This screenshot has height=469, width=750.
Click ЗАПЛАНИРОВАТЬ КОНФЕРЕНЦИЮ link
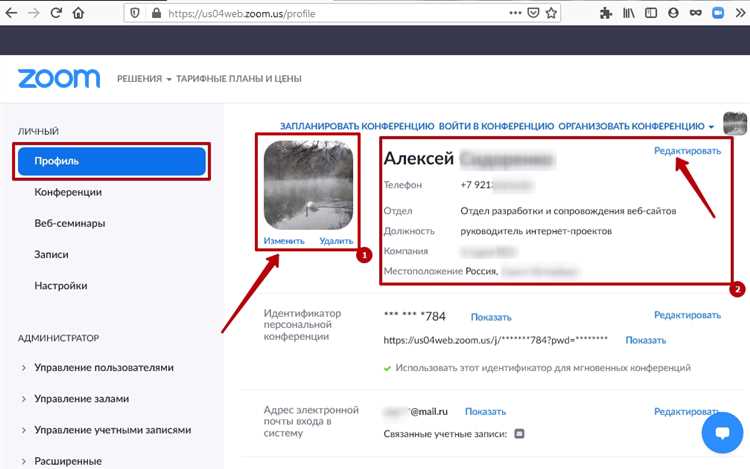357,126
